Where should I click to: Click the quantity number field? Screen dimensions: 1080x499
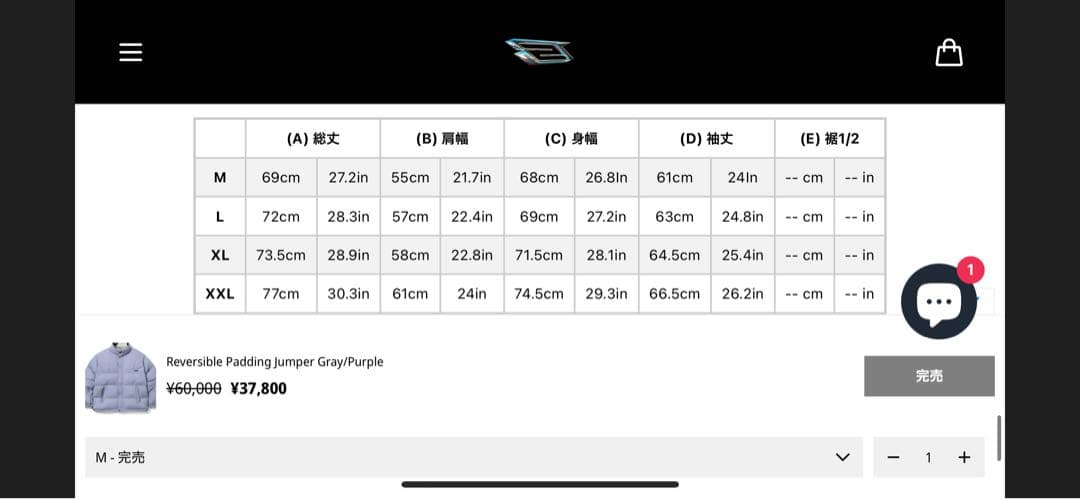click(928, 457)
